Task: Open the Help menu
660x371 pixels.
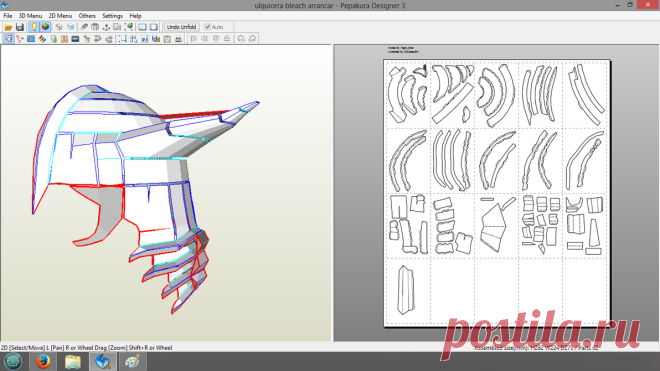Action: click(x=135, y=16)
